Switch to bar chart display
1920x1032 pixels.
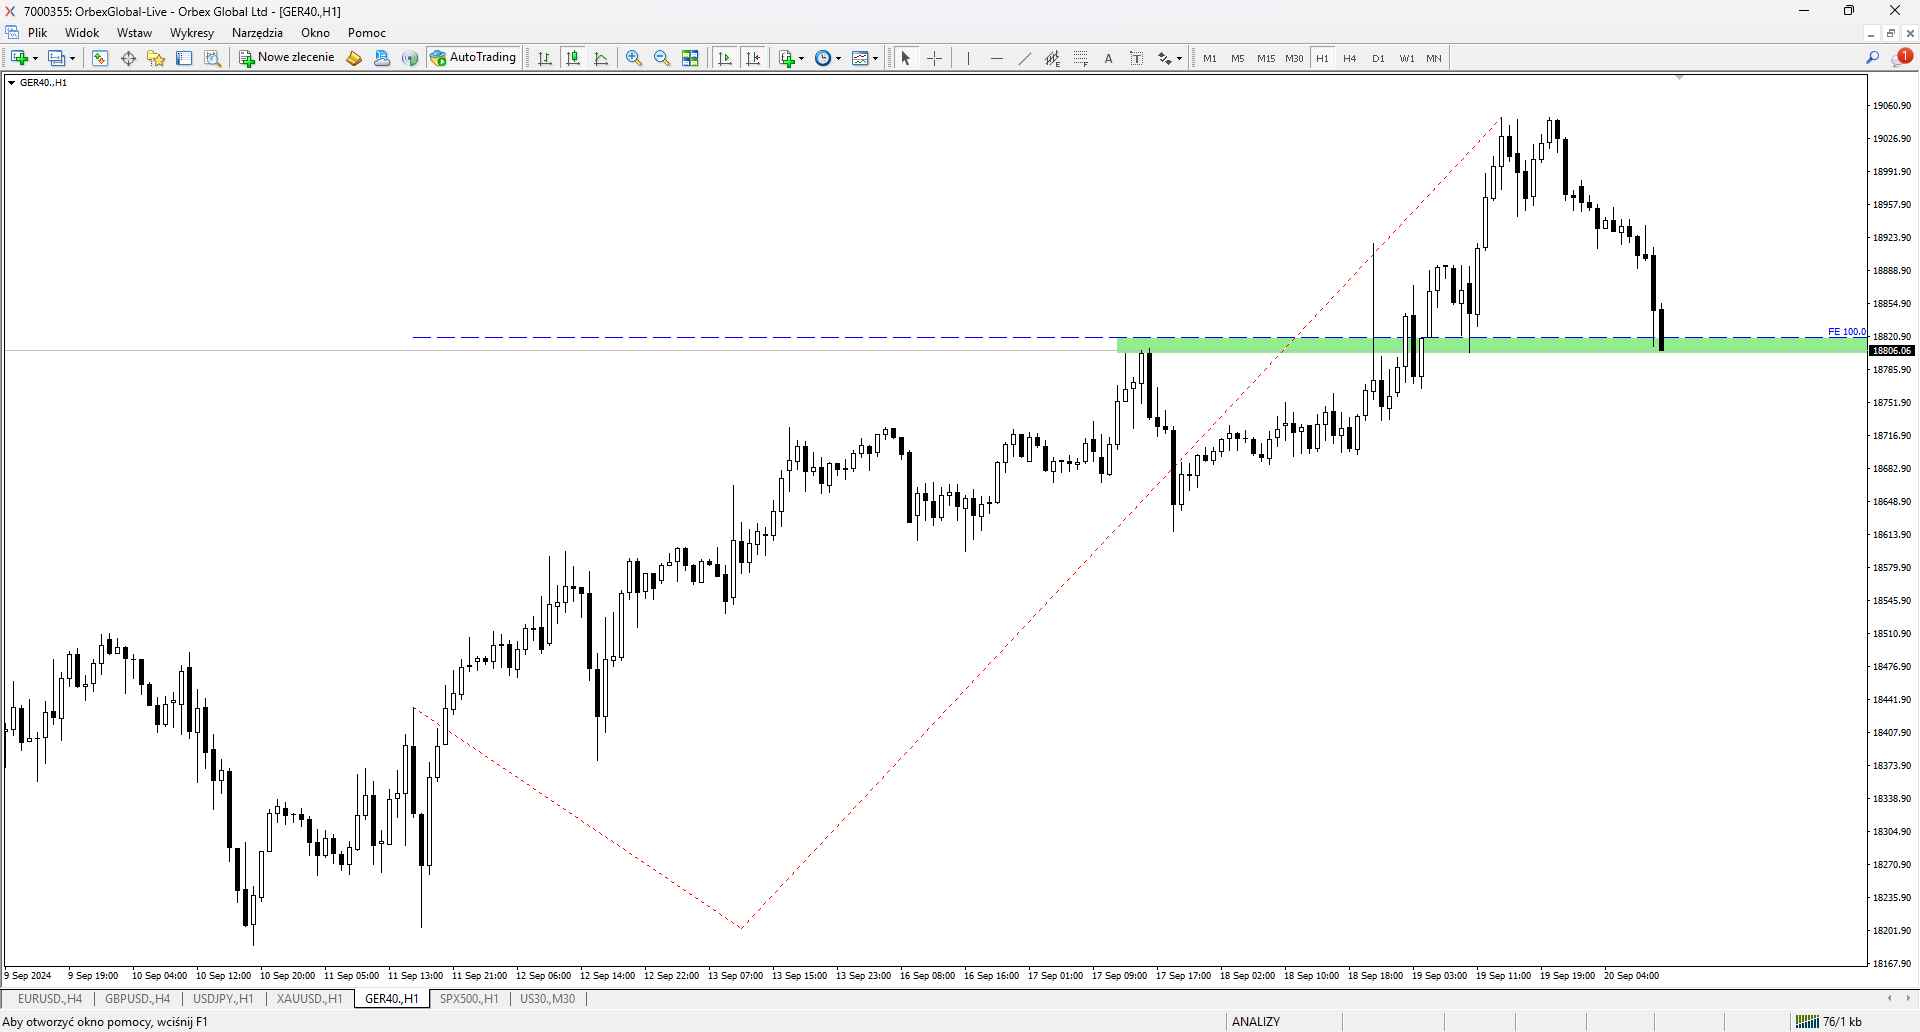click(x=545, y=58)
